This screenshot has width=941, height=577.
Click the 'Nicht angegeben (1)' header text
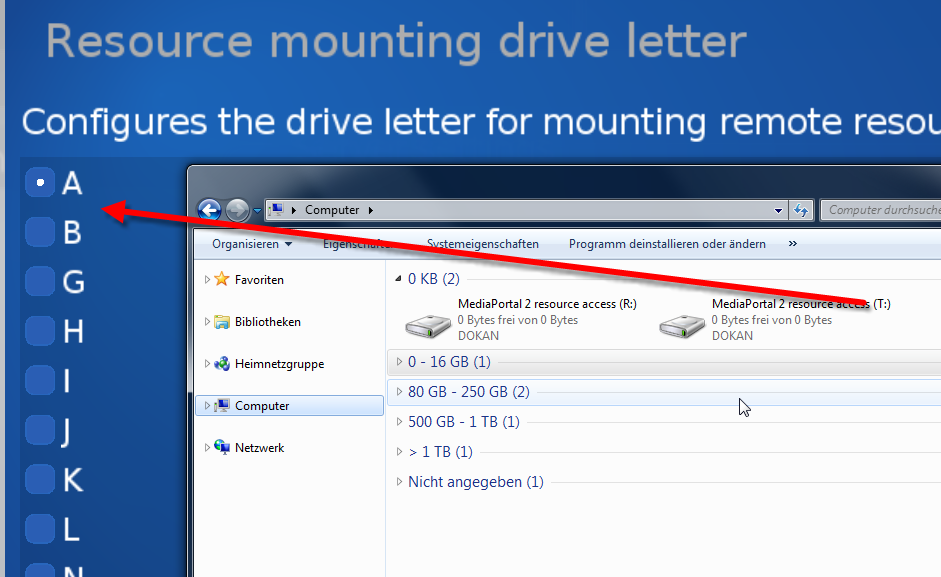[x=476, y=482]
